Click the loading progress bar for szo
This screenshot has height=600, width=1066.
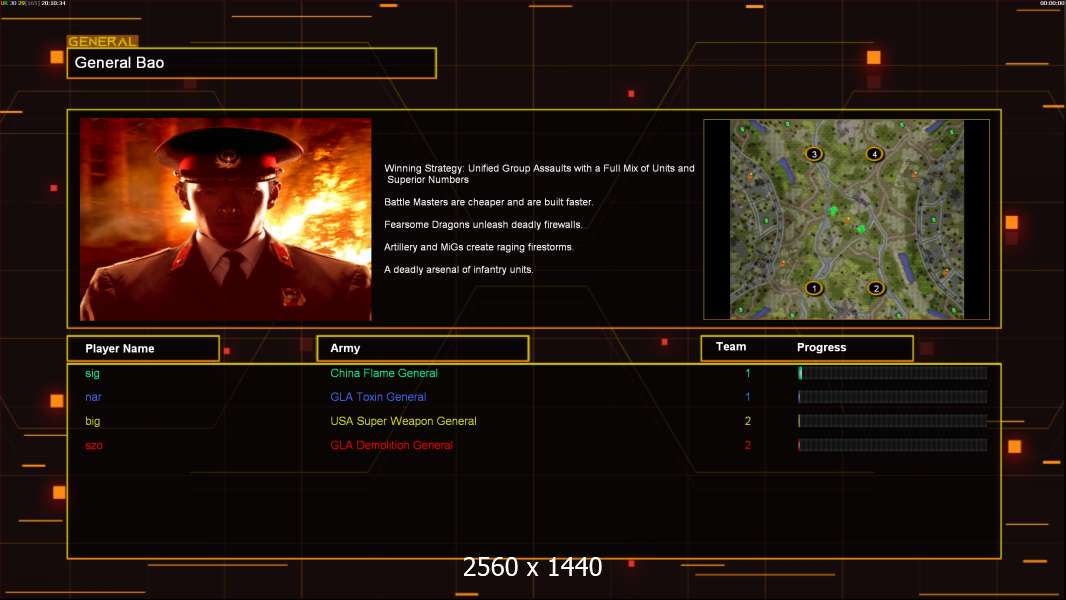(x=892, y=445)
